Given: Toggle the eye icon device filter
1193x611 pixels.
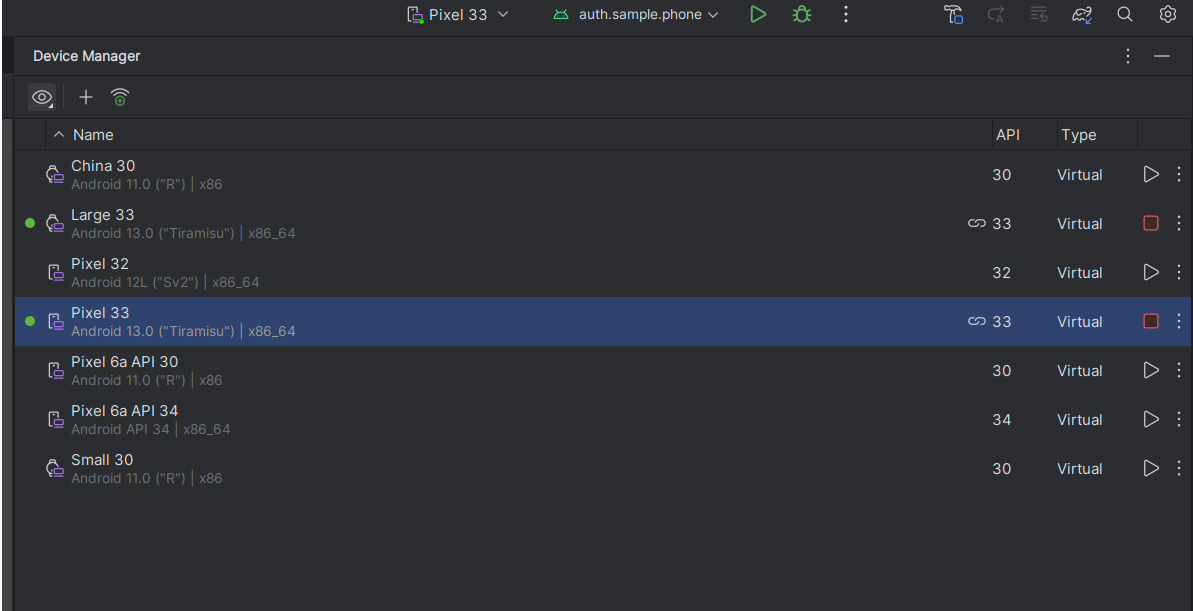Looking at the screenshot, I should point(42,97).
